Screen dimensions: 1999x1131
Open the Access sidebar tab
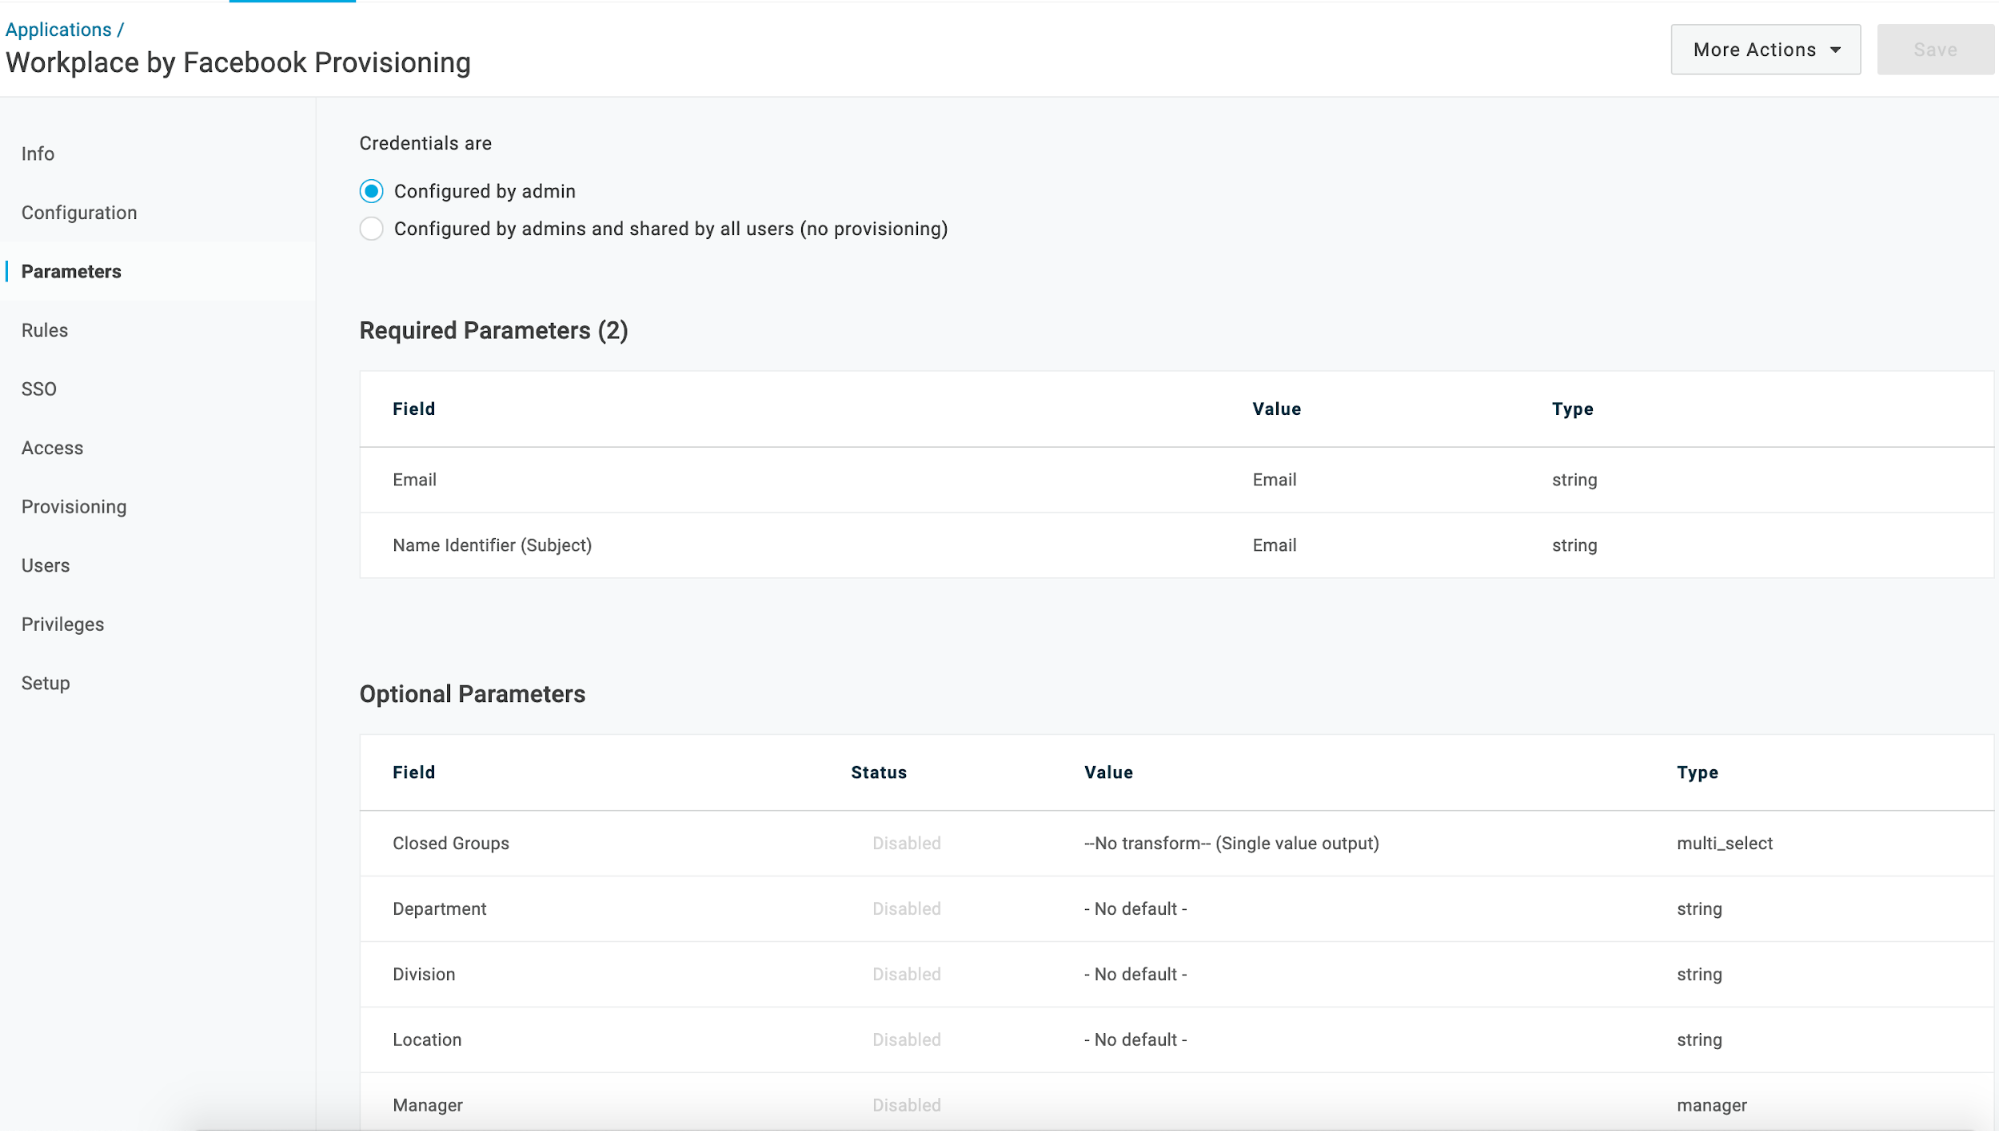(x=52, y=449)
